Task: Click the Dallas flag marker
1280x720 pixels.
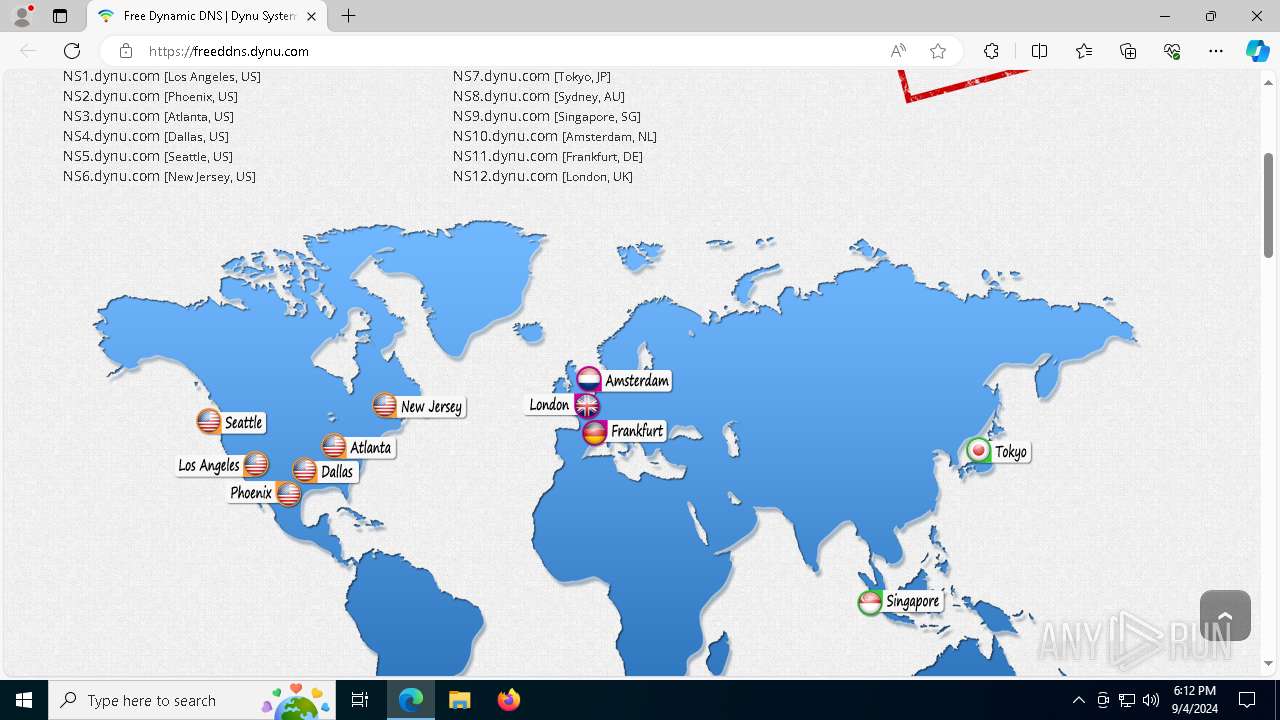Action: 305,471
